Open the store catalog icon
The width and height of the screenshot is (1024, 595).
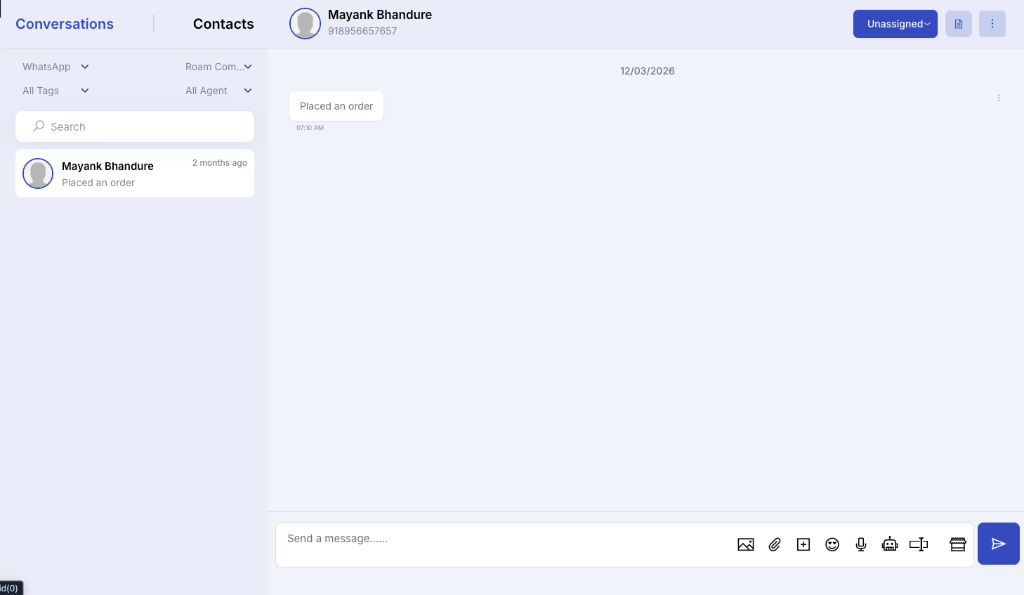click(x=957, y=544)
